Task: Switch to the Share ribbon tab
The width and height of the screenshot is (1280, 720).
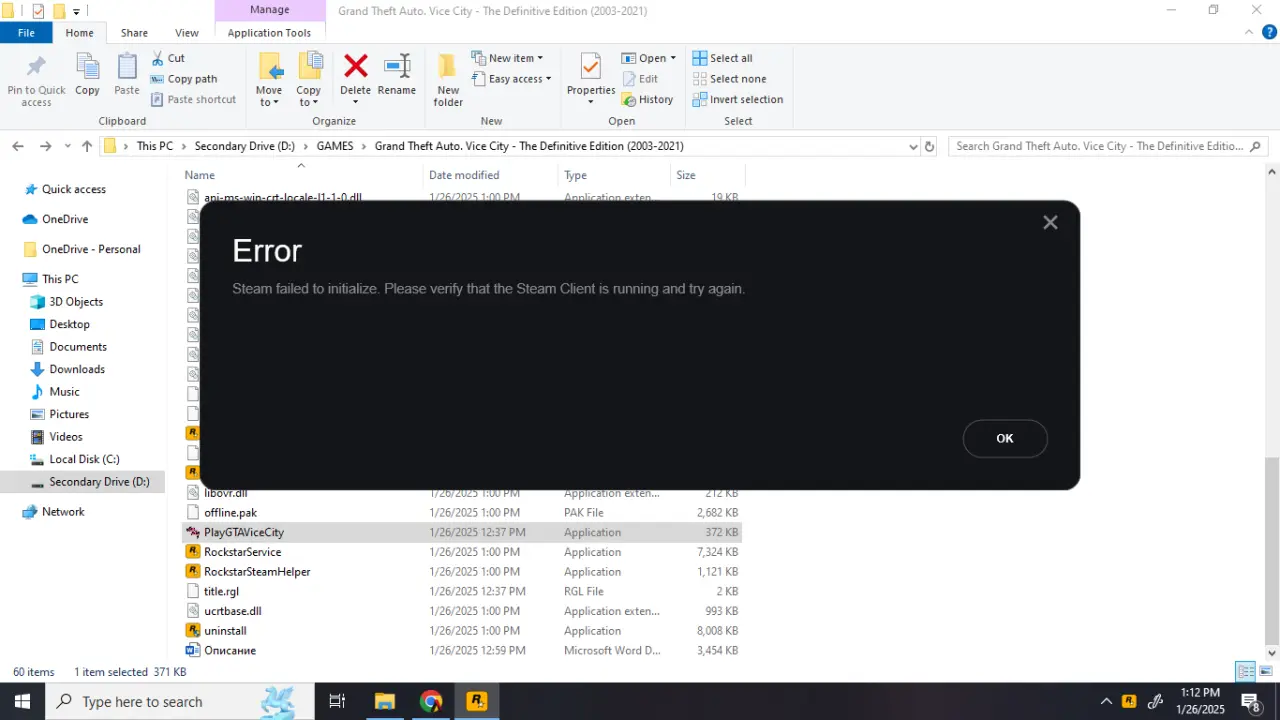Action: pyautogui.click(x=134, y=33)
